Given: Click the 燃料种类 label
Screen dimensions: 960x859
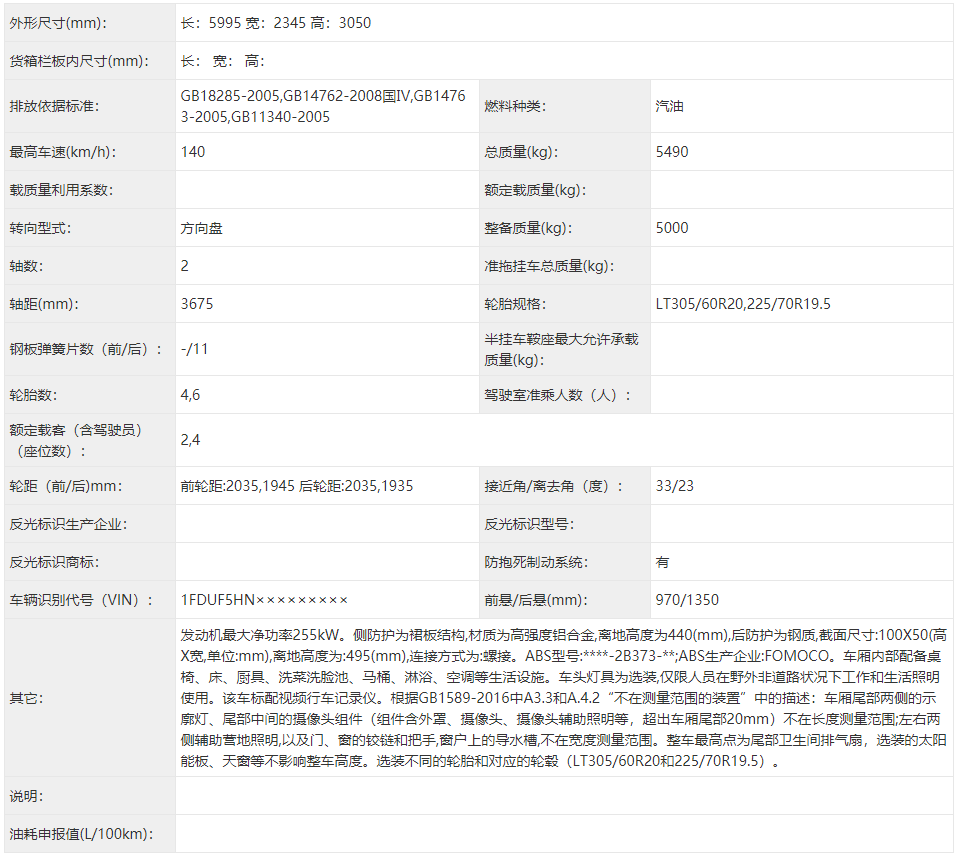Looking at the screenshot, I should click(515, 107).
